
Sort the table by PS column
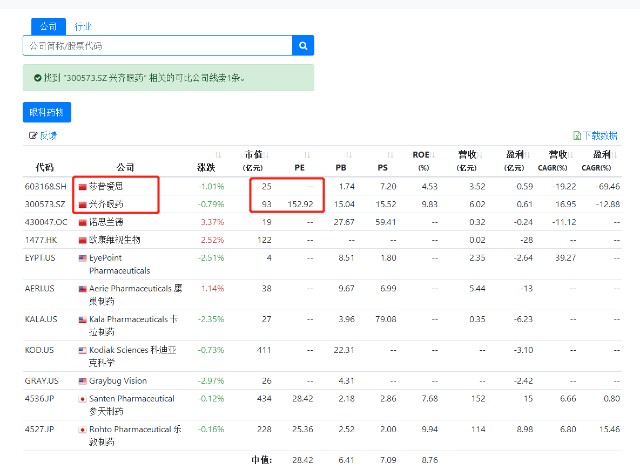coord(390,155)
